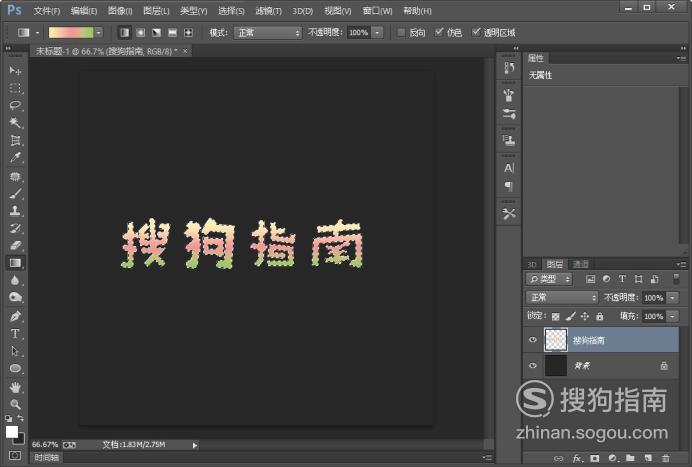Open the History panel icon
The height and width of the screenshot is (467, 692).
point(509,68)
